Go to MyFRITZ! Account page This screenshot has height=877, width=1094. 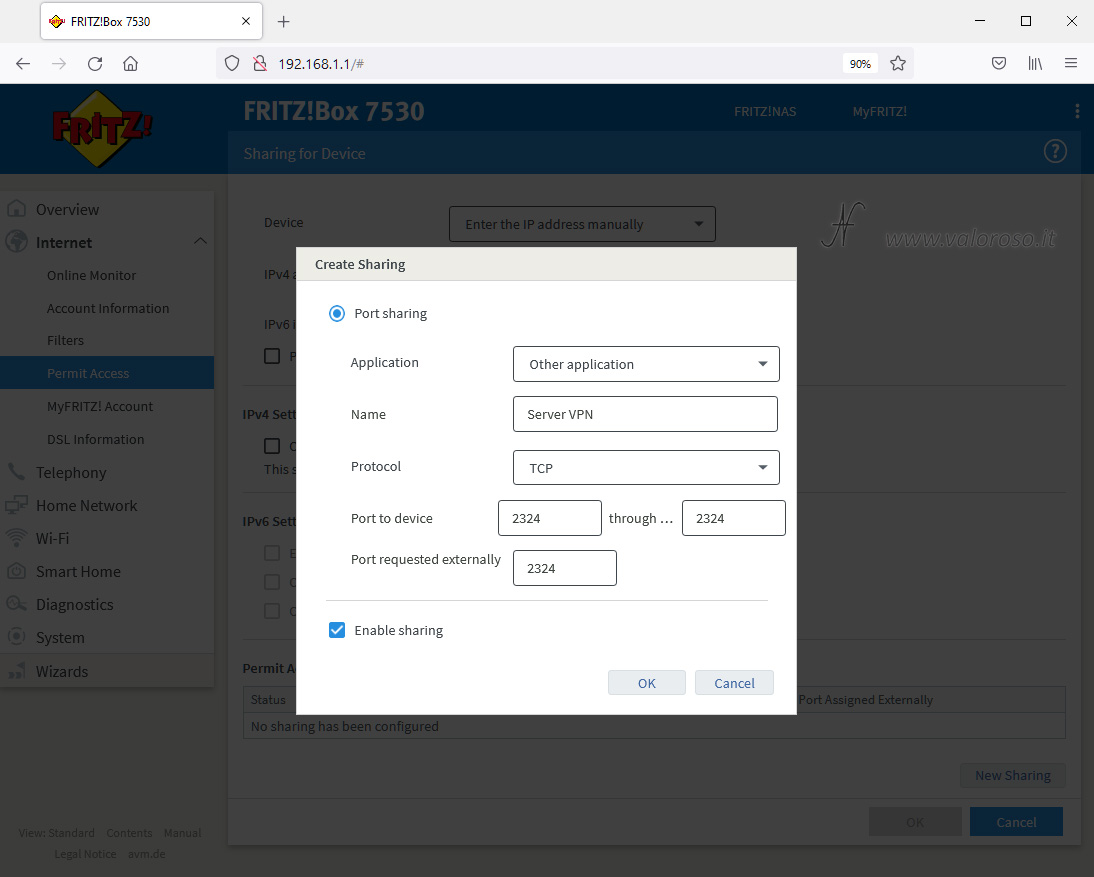(x=100, y=406)
